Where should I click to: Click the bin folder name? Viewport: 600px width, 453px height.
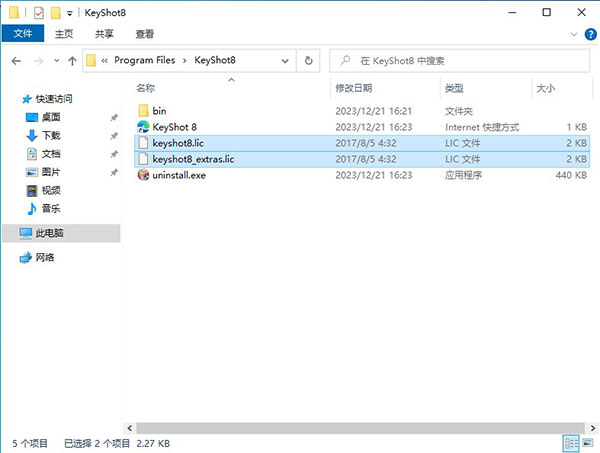tap(159, 111)
